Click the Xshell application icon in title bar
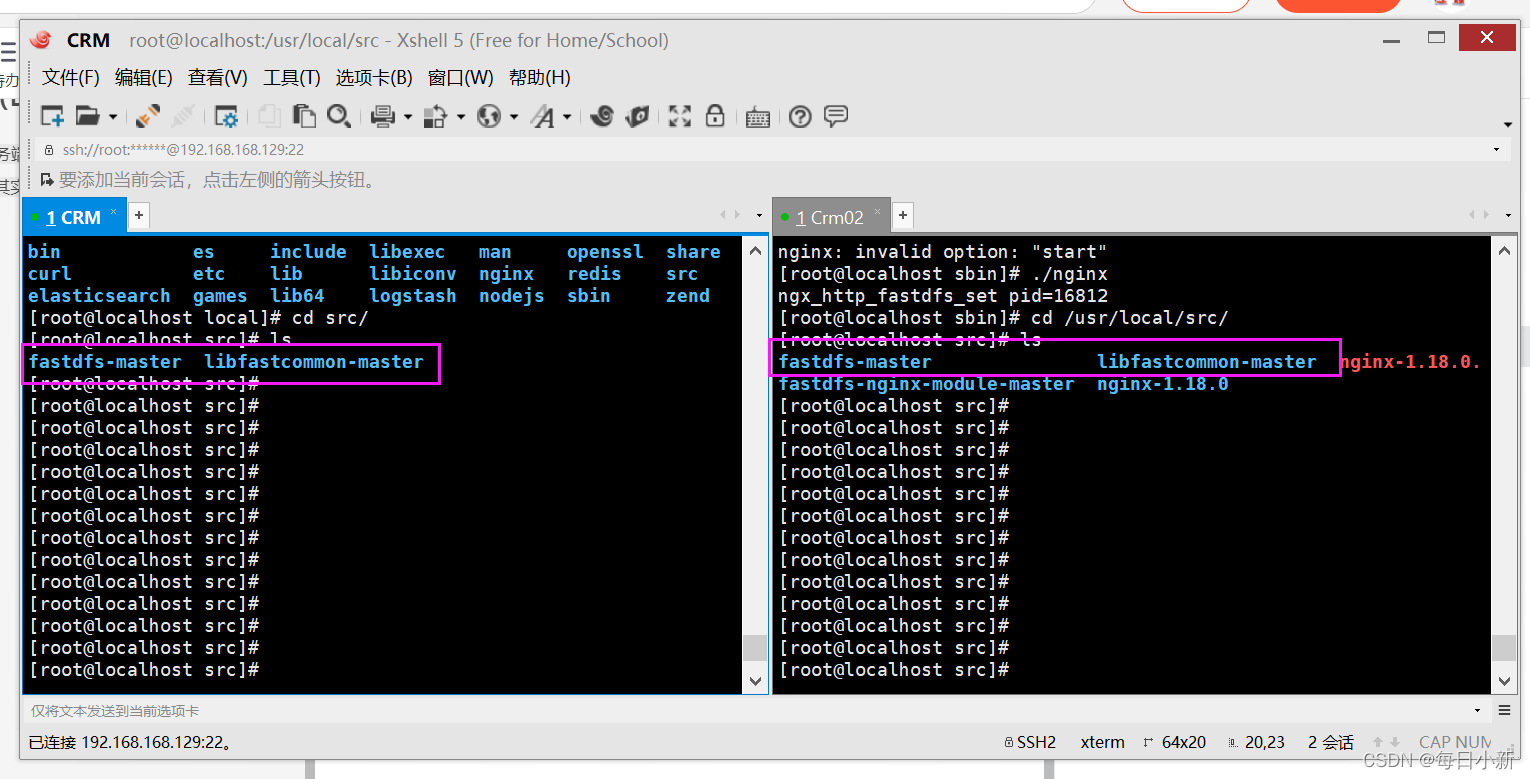This screenshot has width=1530, height=779. (41, 40)
